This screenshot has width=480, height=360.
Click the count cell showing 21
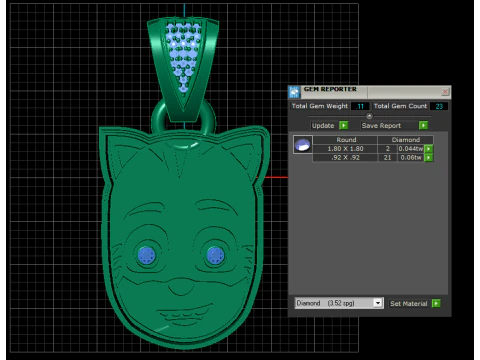387,158
